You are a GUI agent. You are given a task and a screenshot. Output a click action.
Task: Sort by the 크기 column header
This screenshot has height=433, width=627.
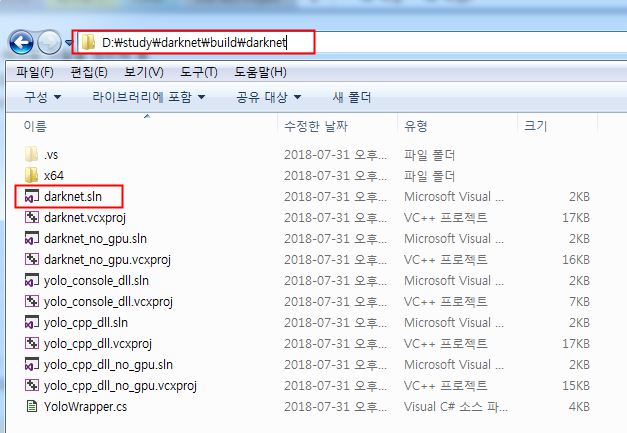pos(535,126)
